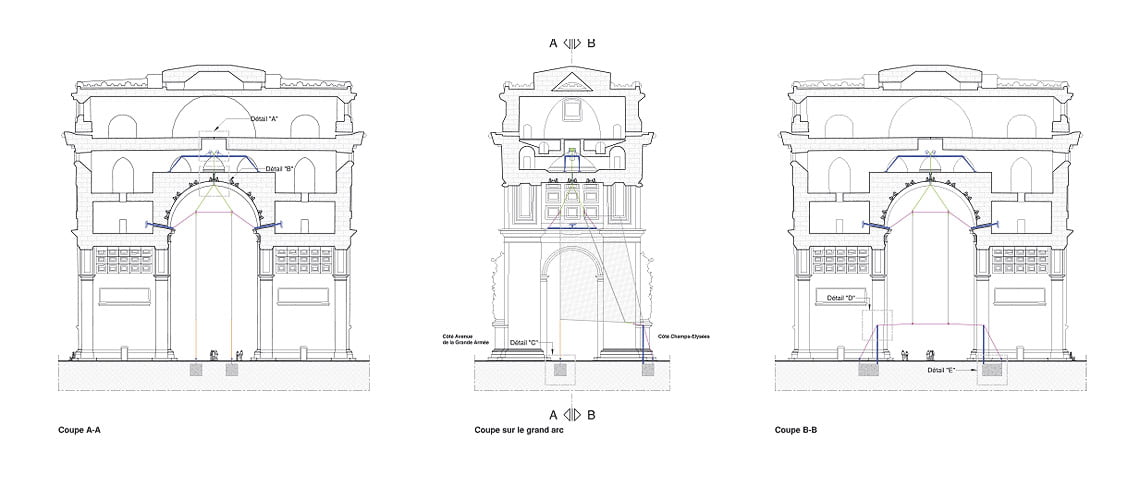Viewport: 1140px width, 489px height.
Task: Click the "Coupe A-A" caption
Action: 79,430
